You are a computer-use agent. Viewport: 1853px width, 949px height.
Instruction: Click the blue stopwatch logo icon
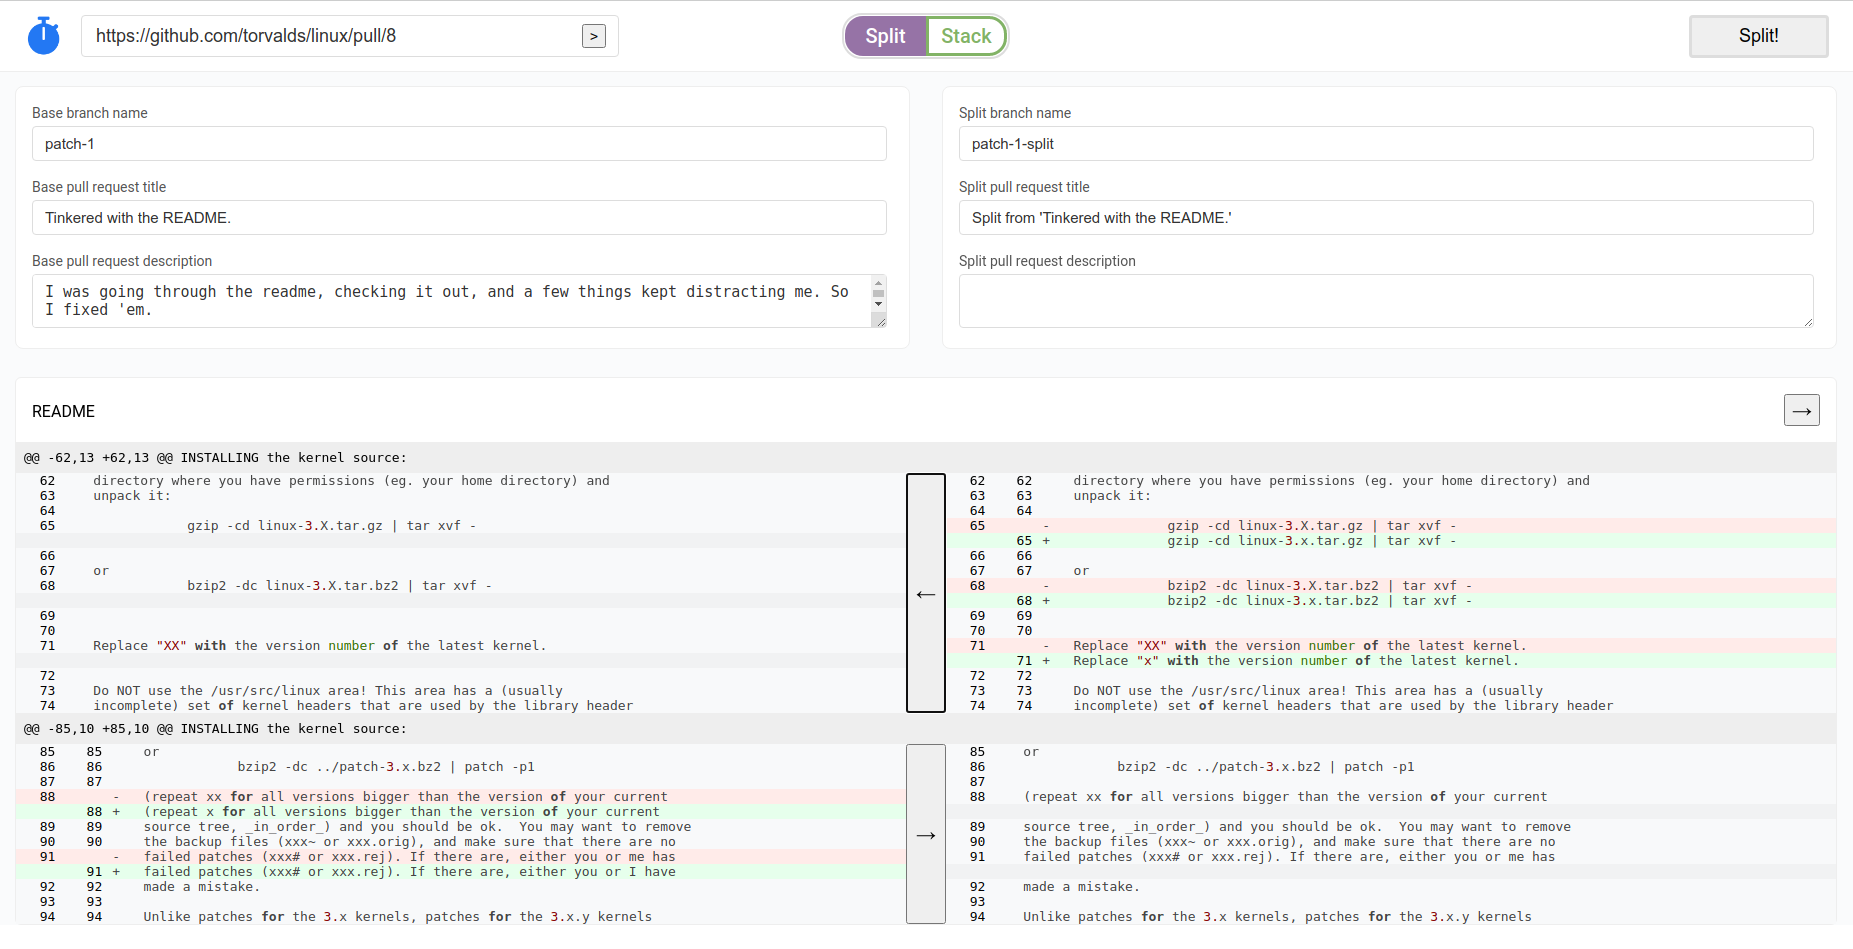point(43,36)
